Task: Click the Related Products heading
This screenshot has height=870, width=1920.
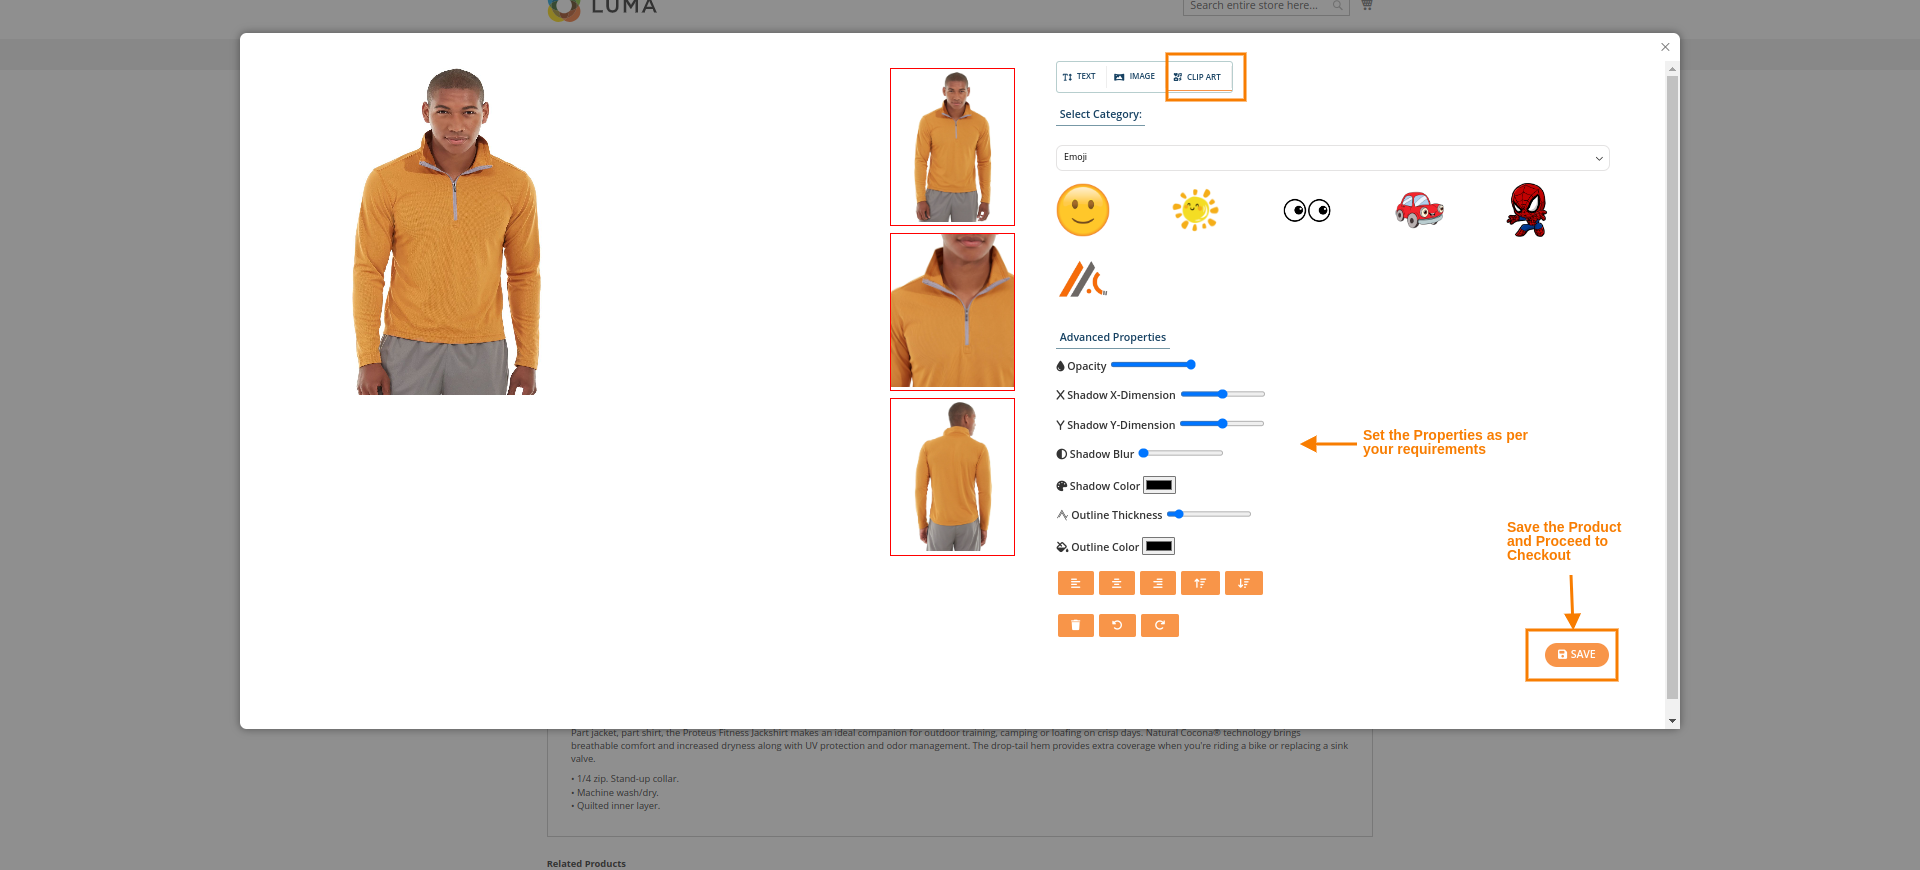Action: 586,864
